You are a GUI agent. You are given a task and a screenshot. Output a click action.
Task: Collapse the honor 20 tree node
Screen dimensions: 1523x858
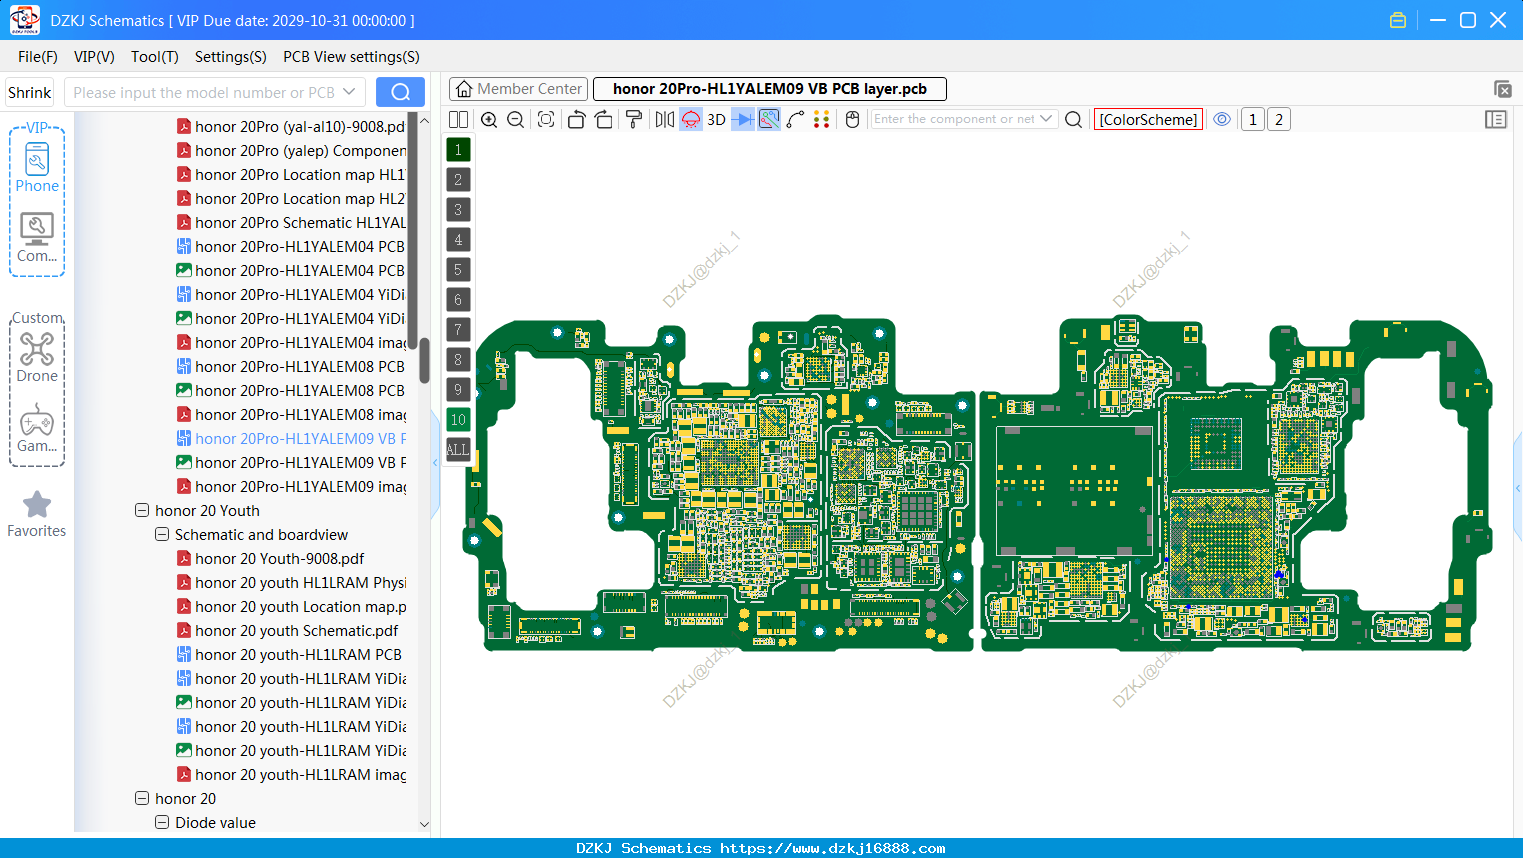point(142,798)
